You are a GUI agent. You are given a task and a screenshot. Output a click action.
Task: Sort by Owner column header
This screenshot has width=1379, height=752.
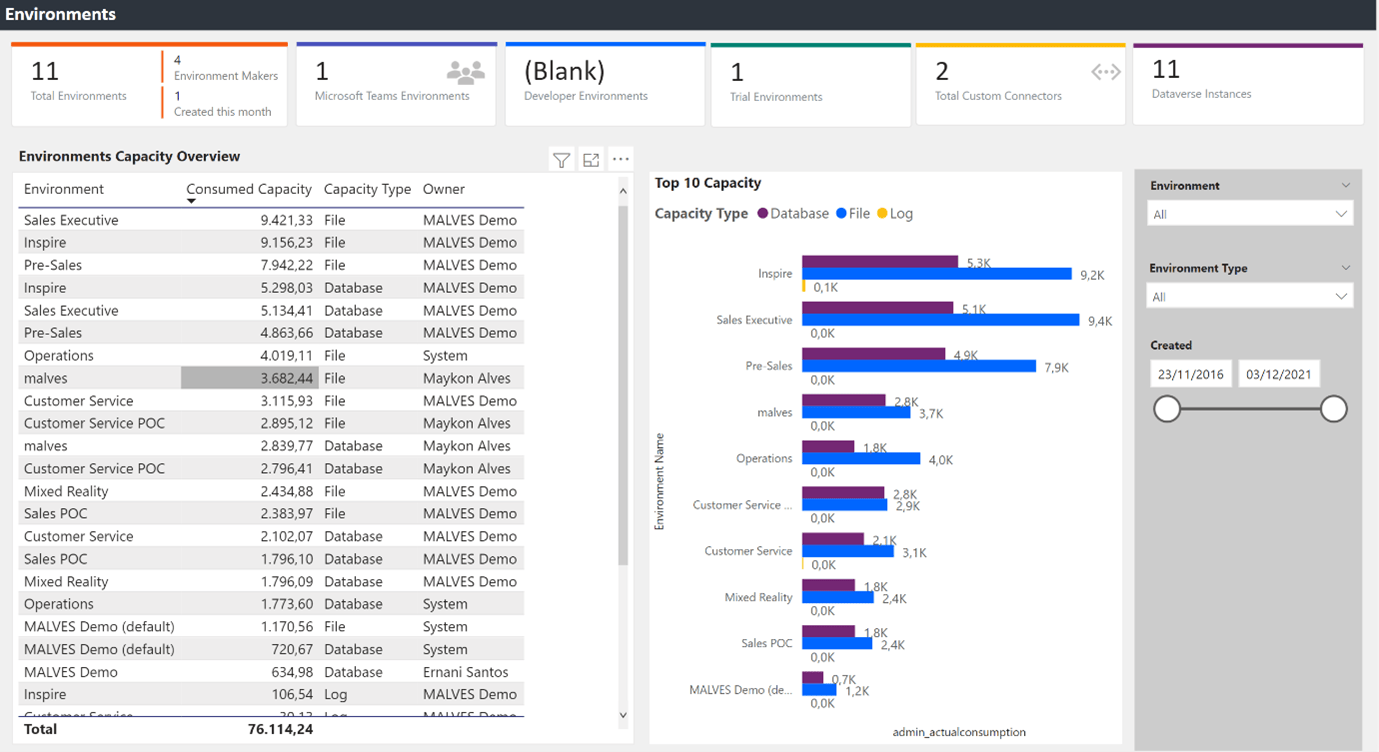443,189
